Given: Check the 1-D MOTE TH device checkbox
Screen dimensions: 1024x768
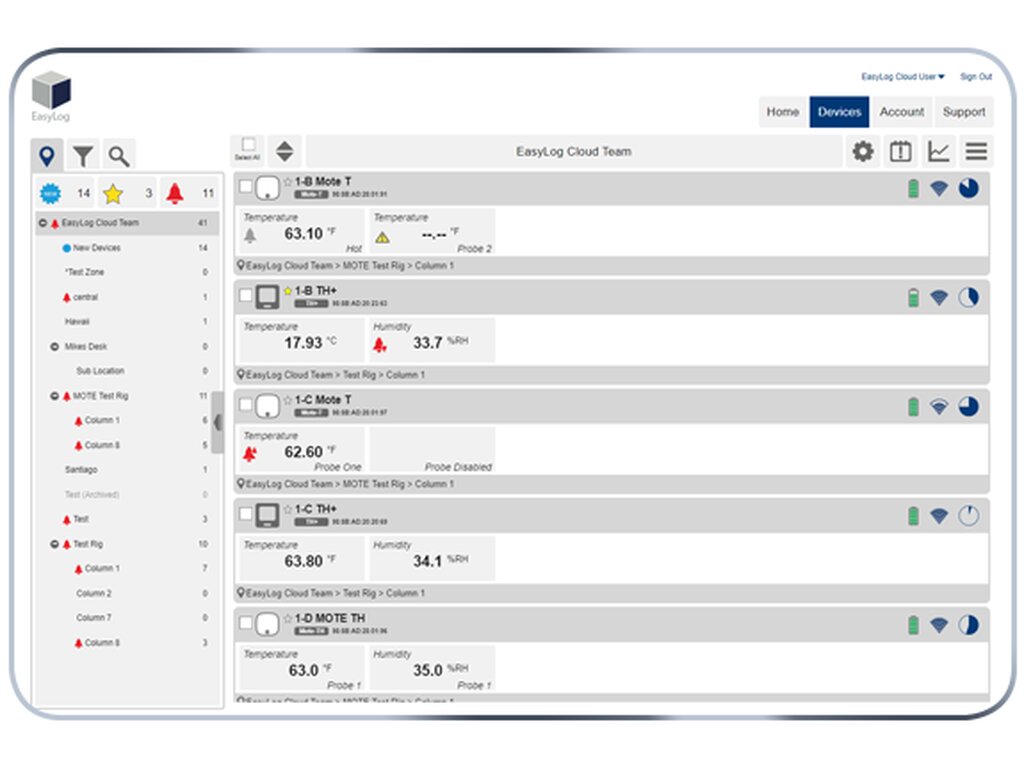Looking at the screenshot, I should (x=246, y=622).
